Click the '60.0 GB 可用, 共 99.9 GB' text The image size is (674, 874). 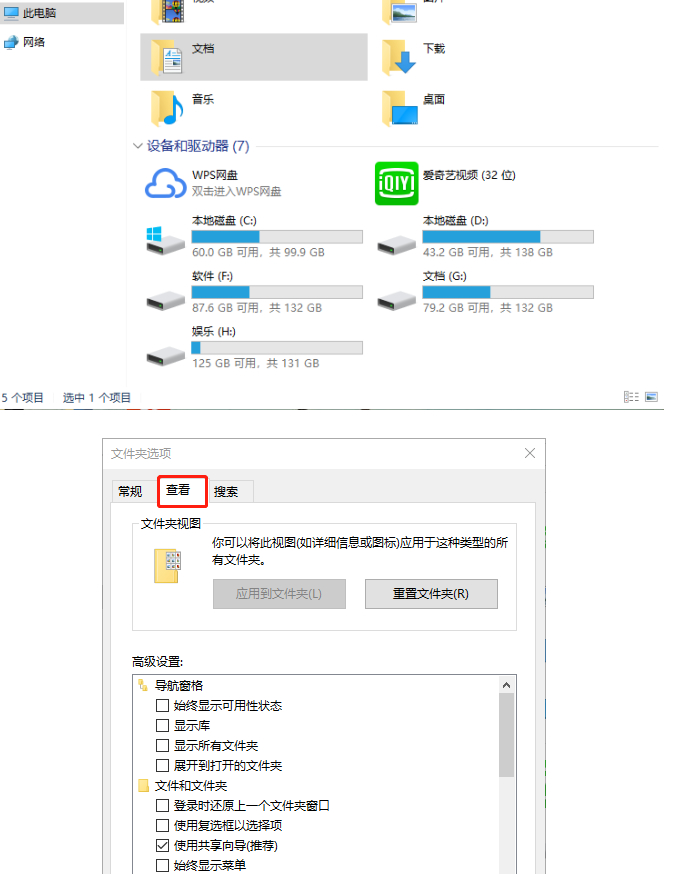tap(258, 253)
